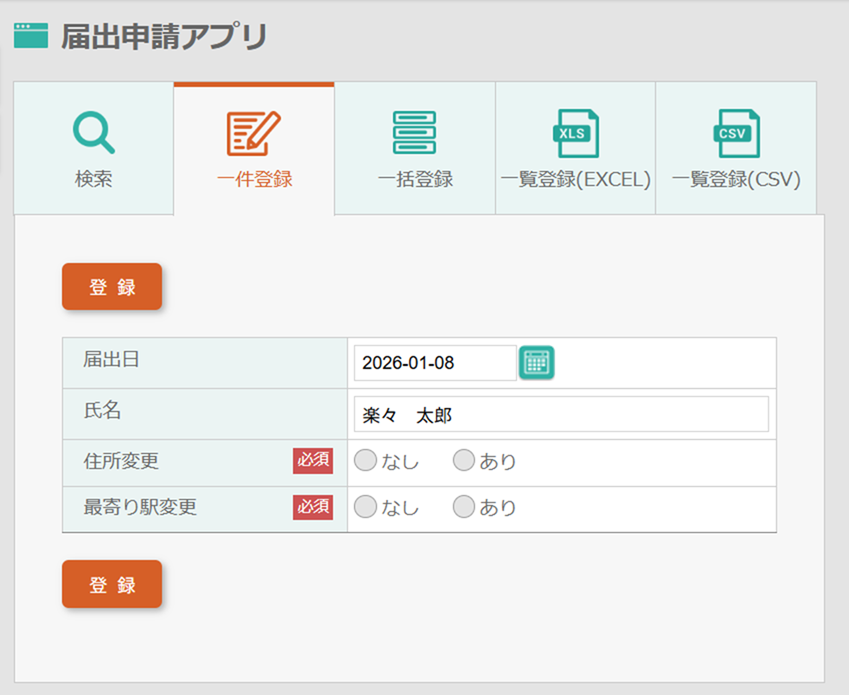Select なし for 住所変更
849x695 pixels.
click(366, 460)
